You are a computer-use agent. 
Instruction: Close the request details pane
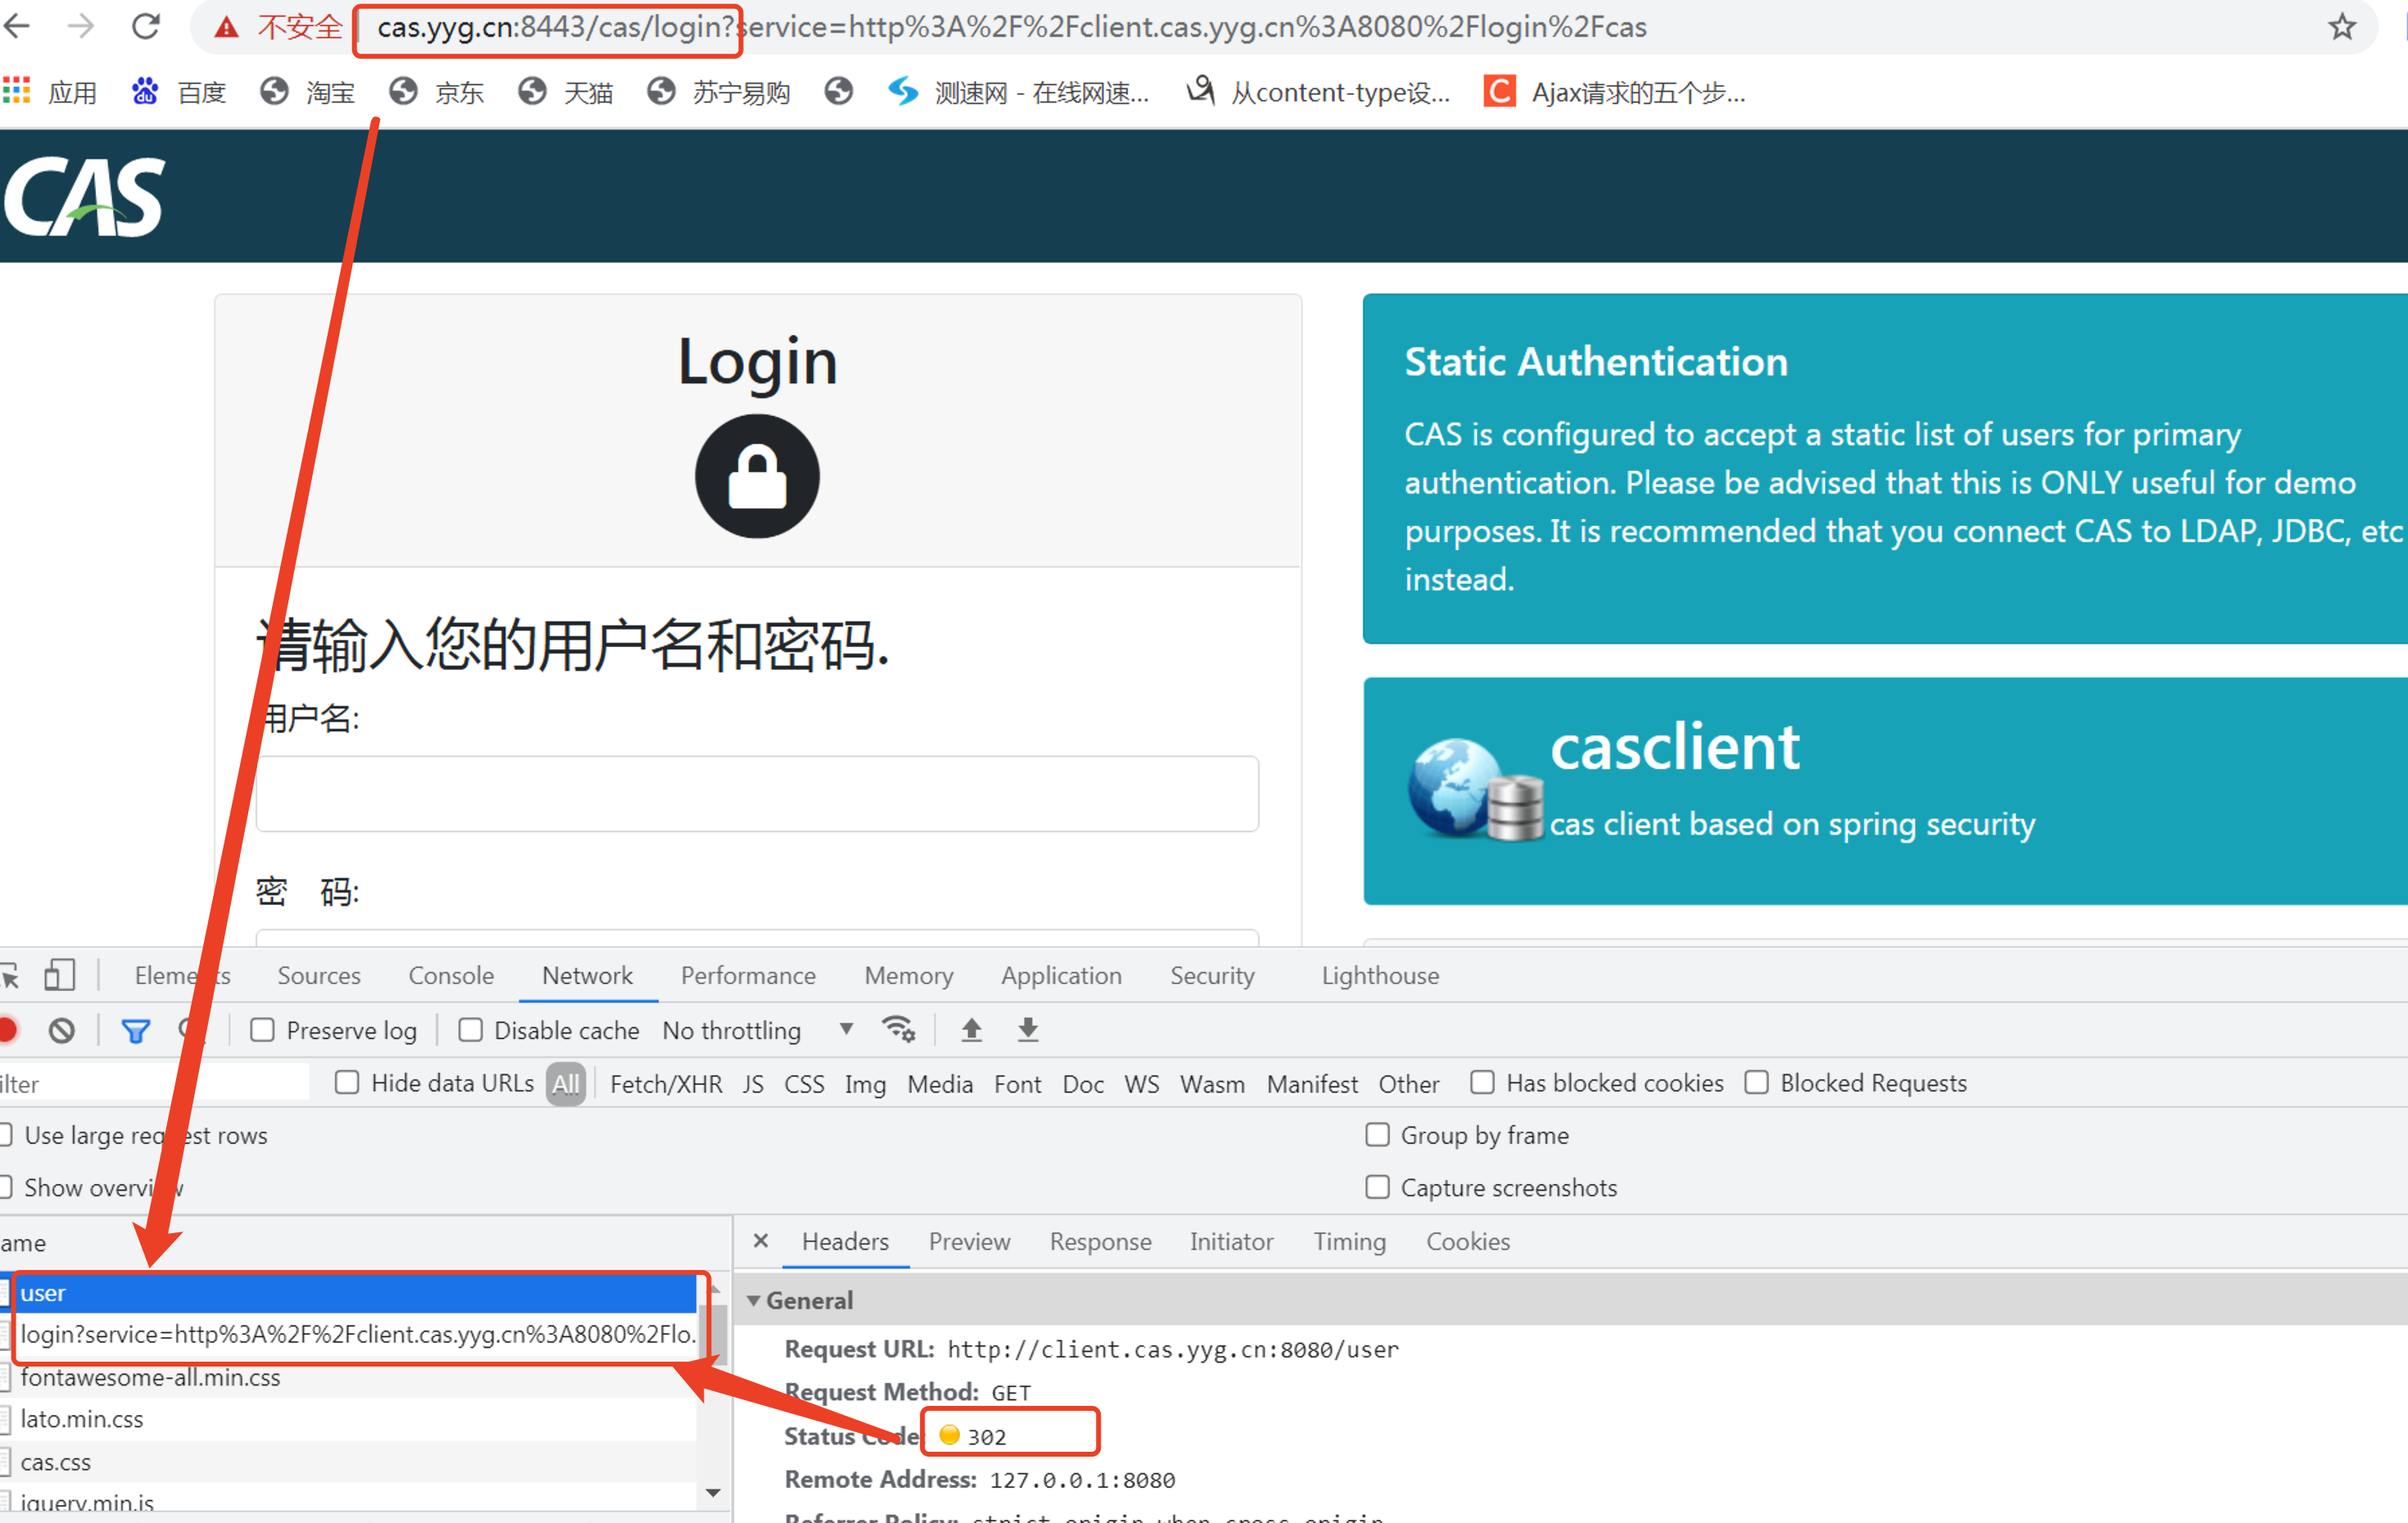761,1240
